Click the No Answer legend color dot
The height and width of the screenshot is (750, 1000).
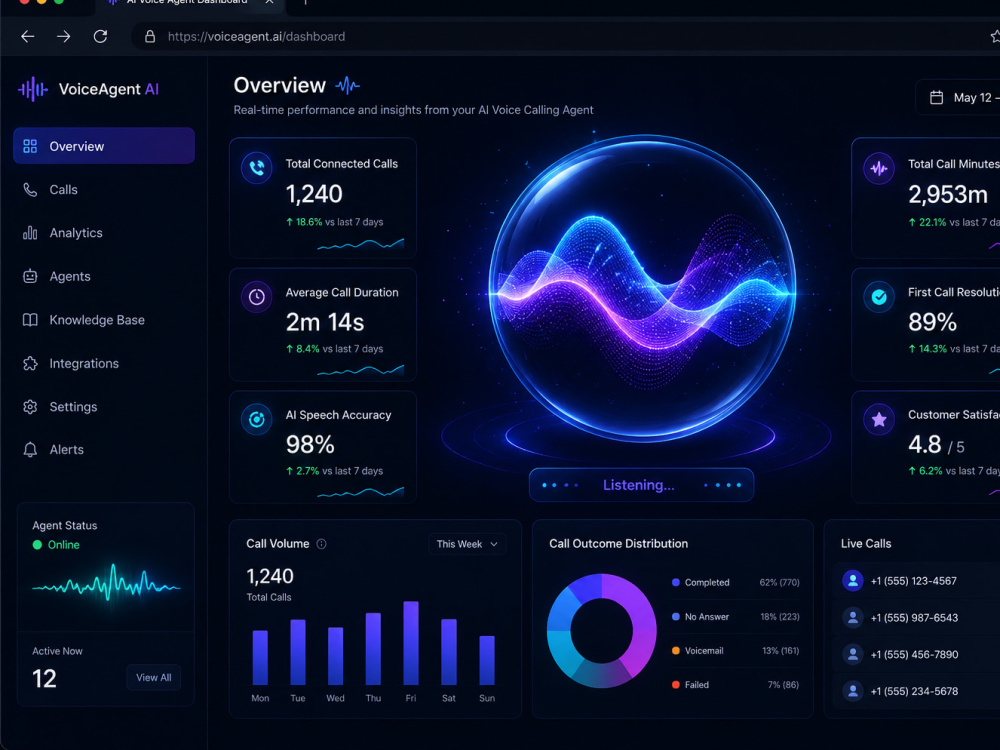[676, 617]
